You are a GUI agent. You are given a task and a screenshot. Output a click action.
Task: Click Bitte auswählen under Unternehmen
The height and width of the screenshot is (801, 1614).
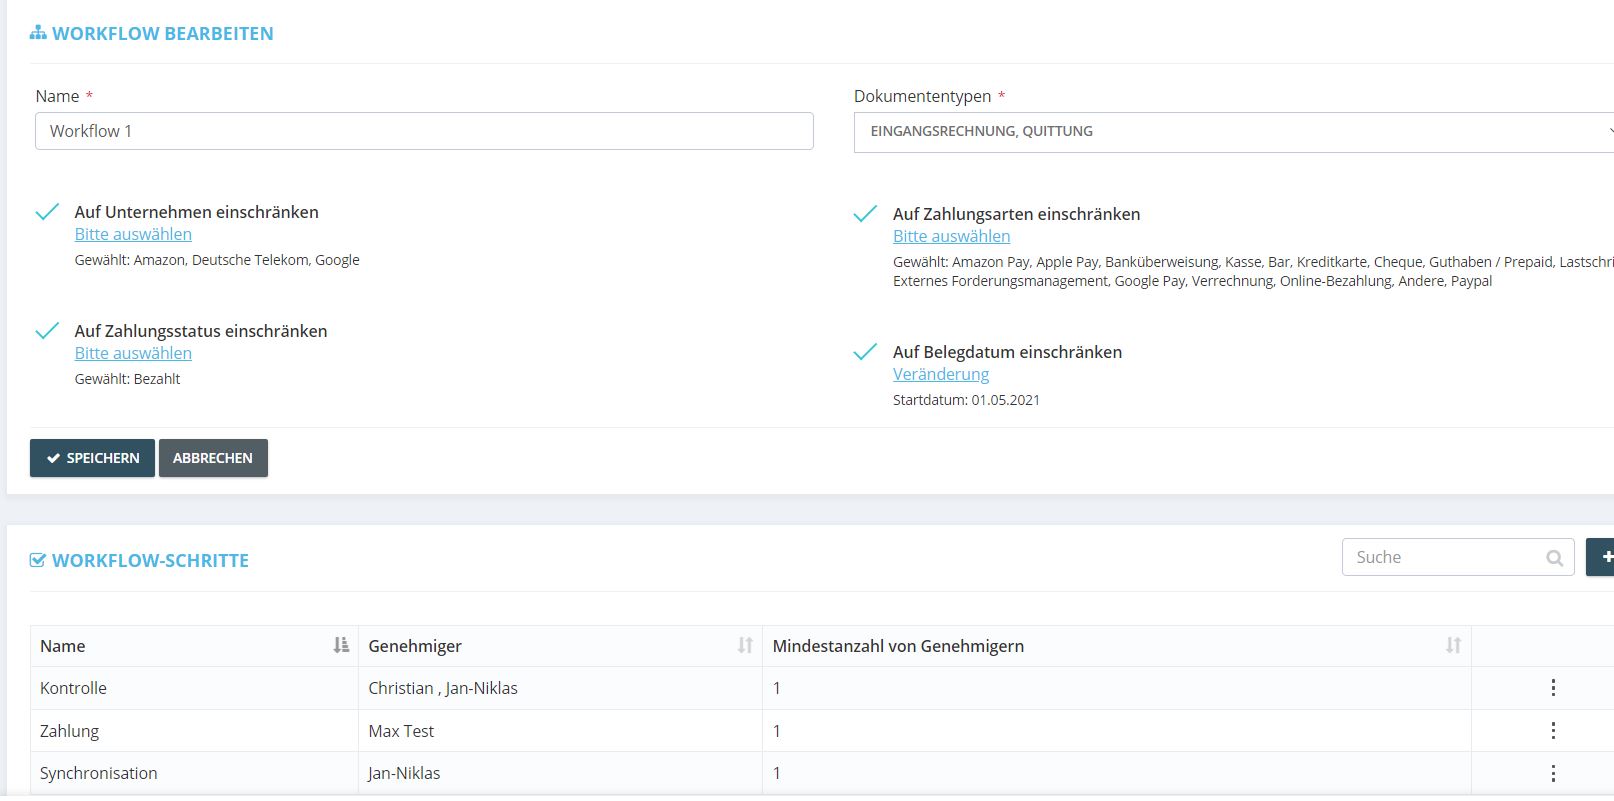point(133,234)
